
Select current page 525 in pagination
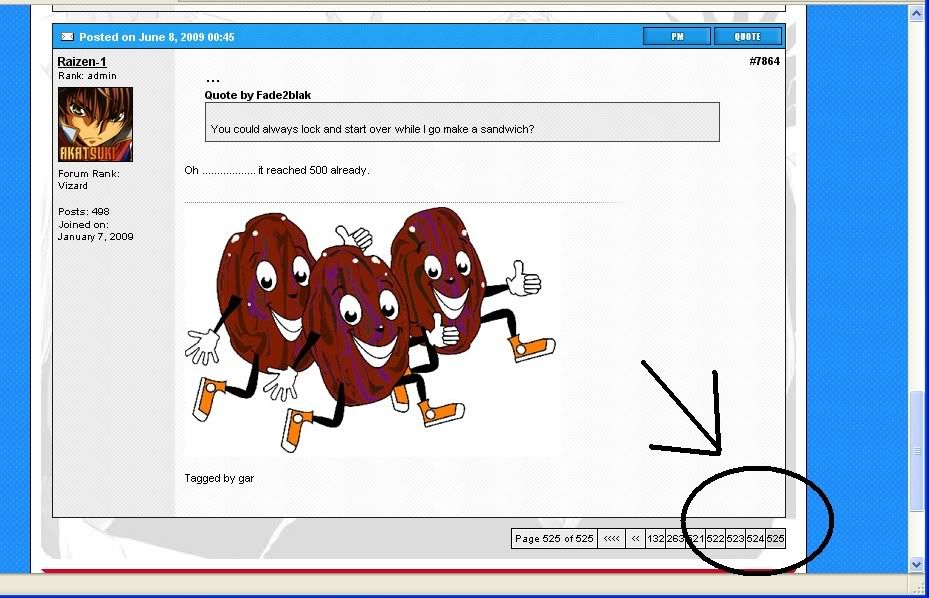[x=775, y=538]
